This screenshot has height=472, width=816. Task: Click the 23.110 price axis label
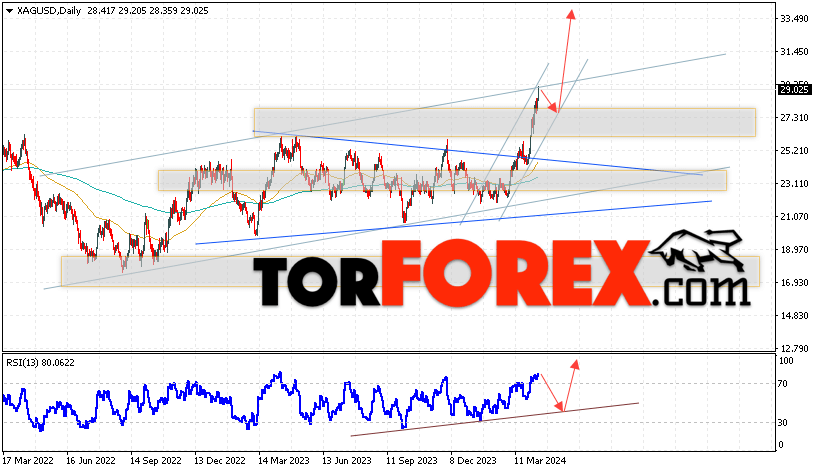click(794, 183)
